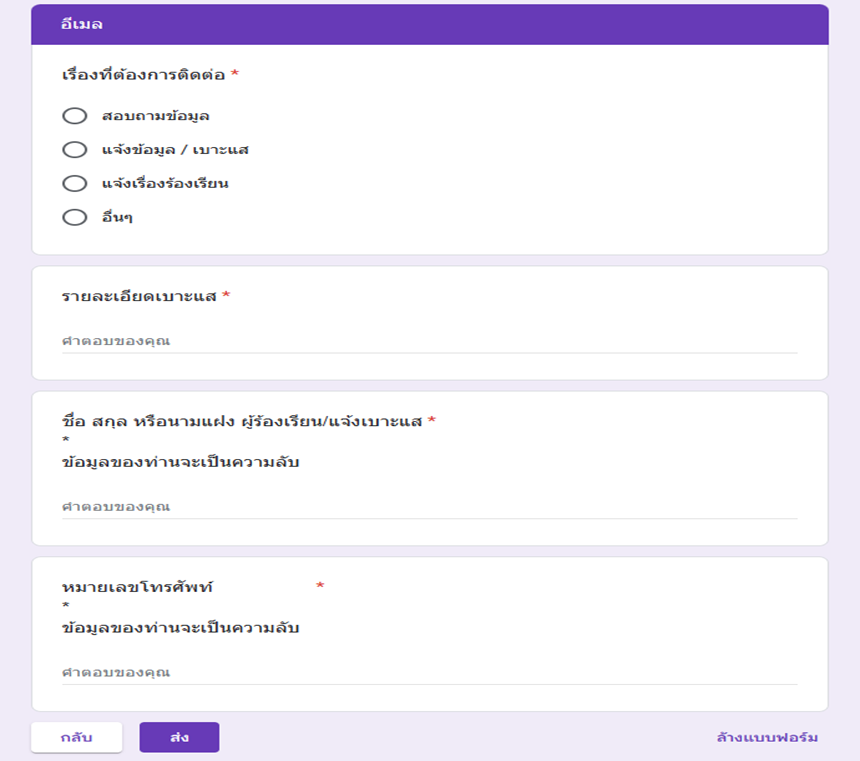Click the หมายเลขโทรศัพท์ question title
The image size is (860, 761).
click(138, 586)
